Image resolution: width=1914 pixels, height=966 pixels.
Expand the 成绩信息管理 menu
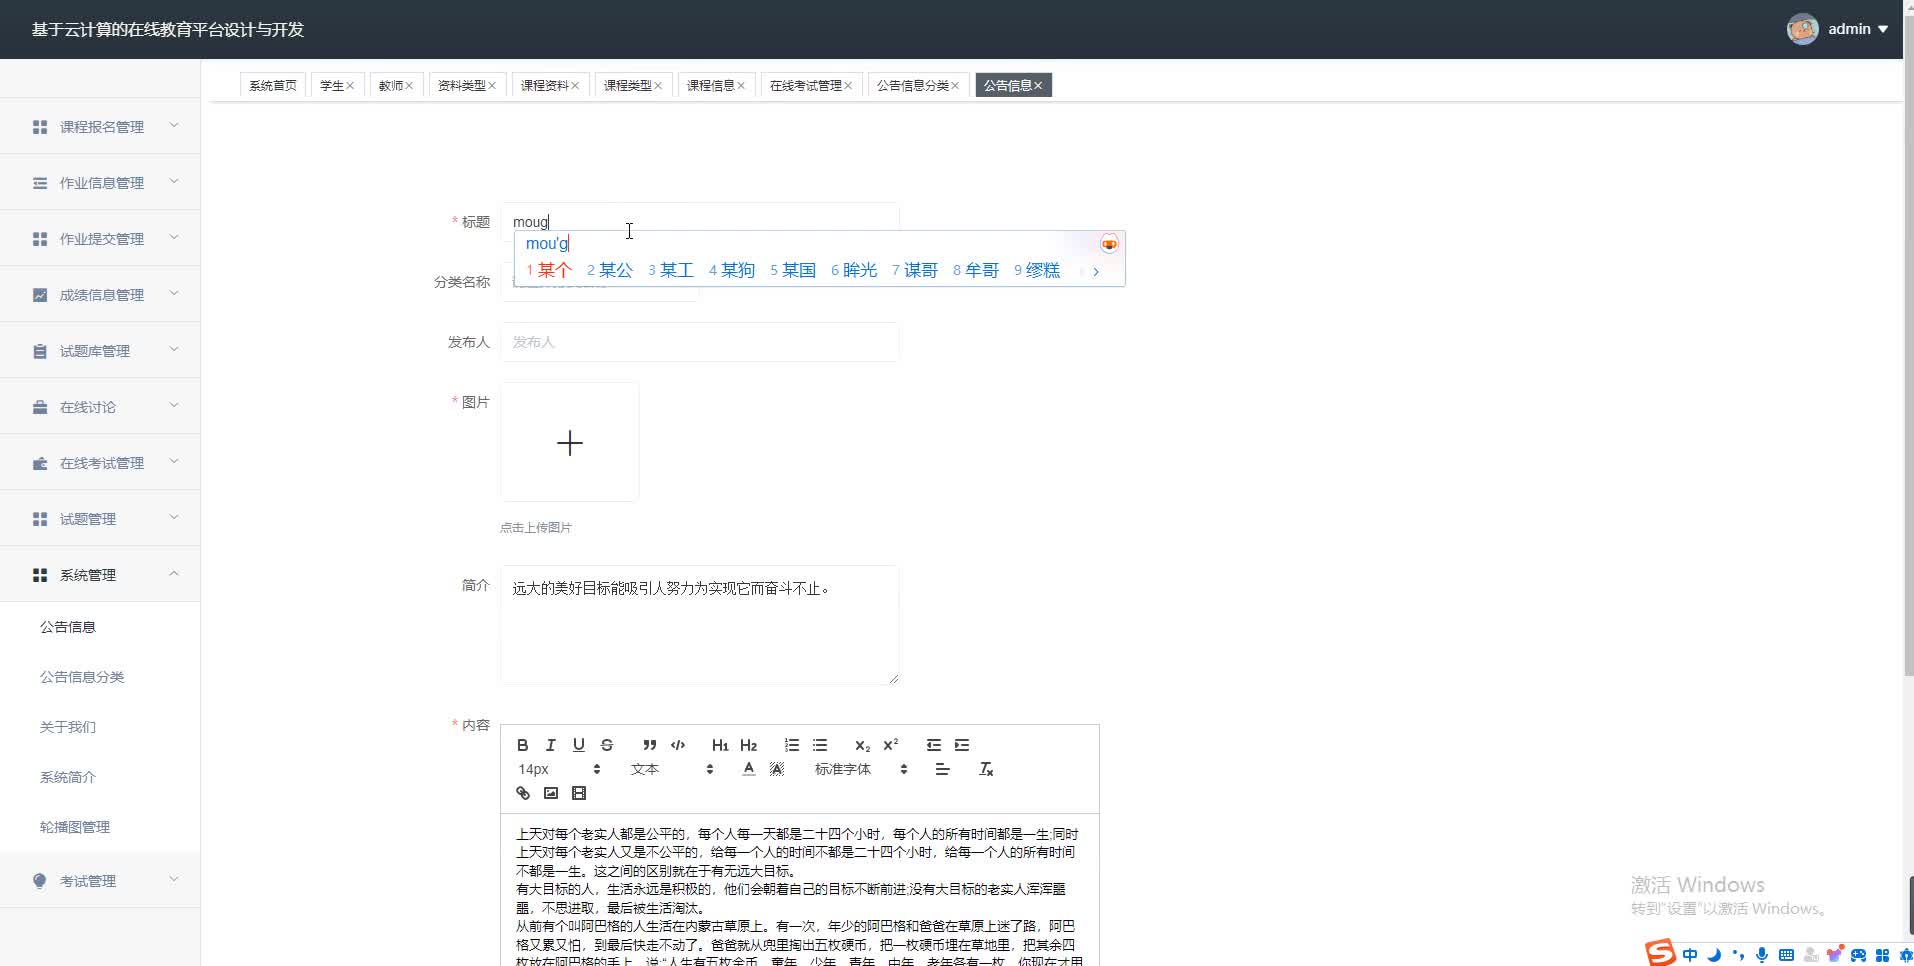coord(100,295)
